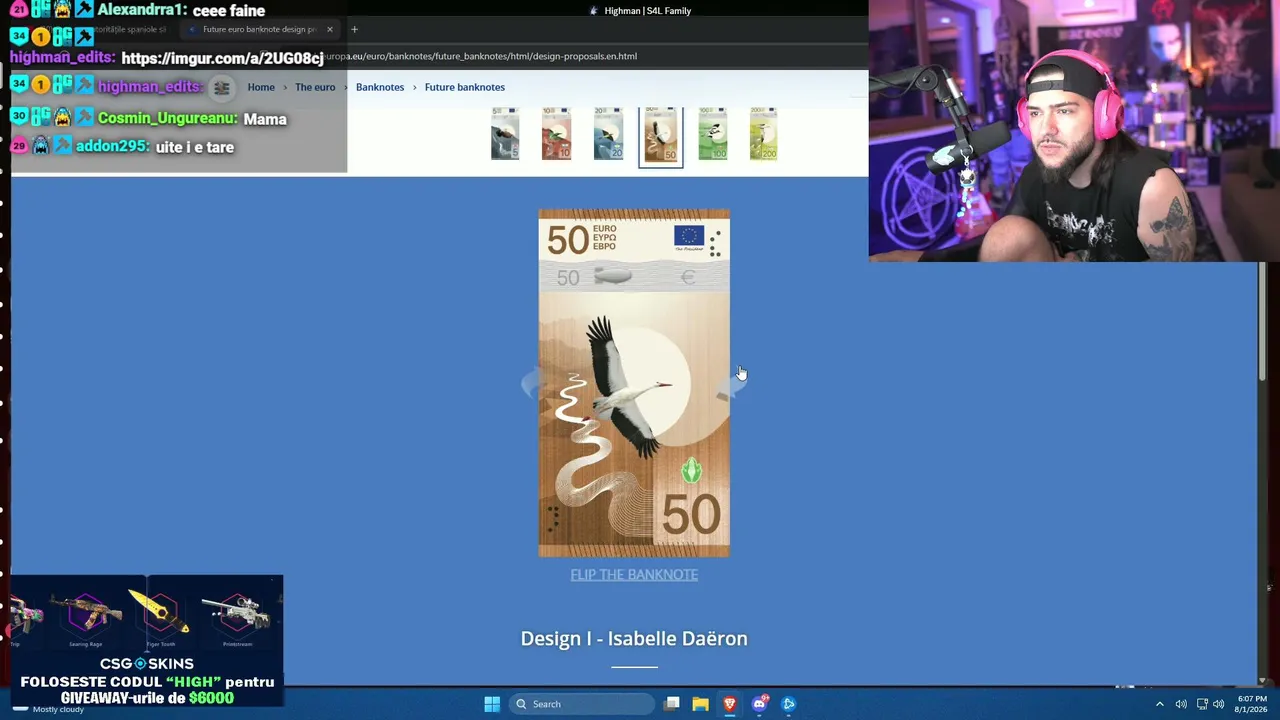Click the browser address bar URL

(480, 56)
